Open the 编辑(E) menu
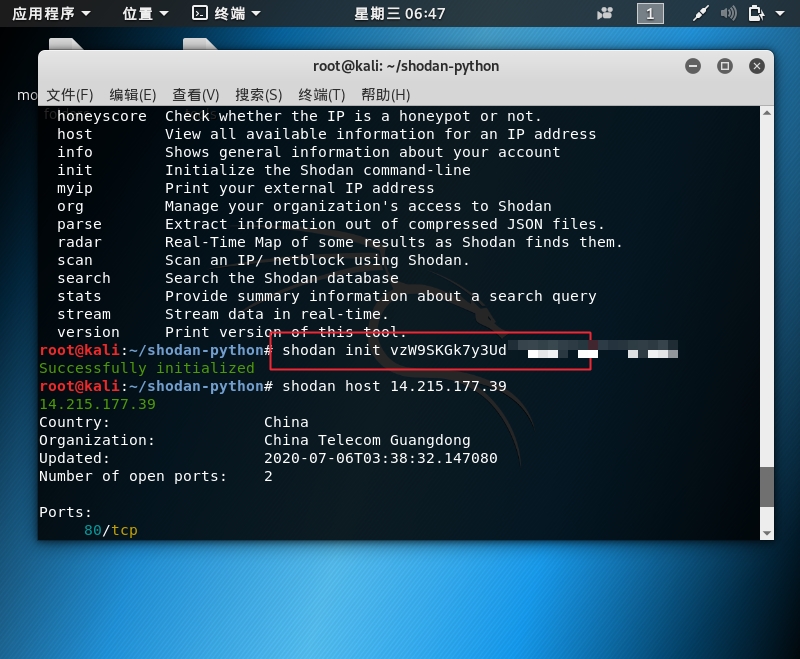This screenshot has width=800, height=659. pyautogui.click(x=133, y=95)
